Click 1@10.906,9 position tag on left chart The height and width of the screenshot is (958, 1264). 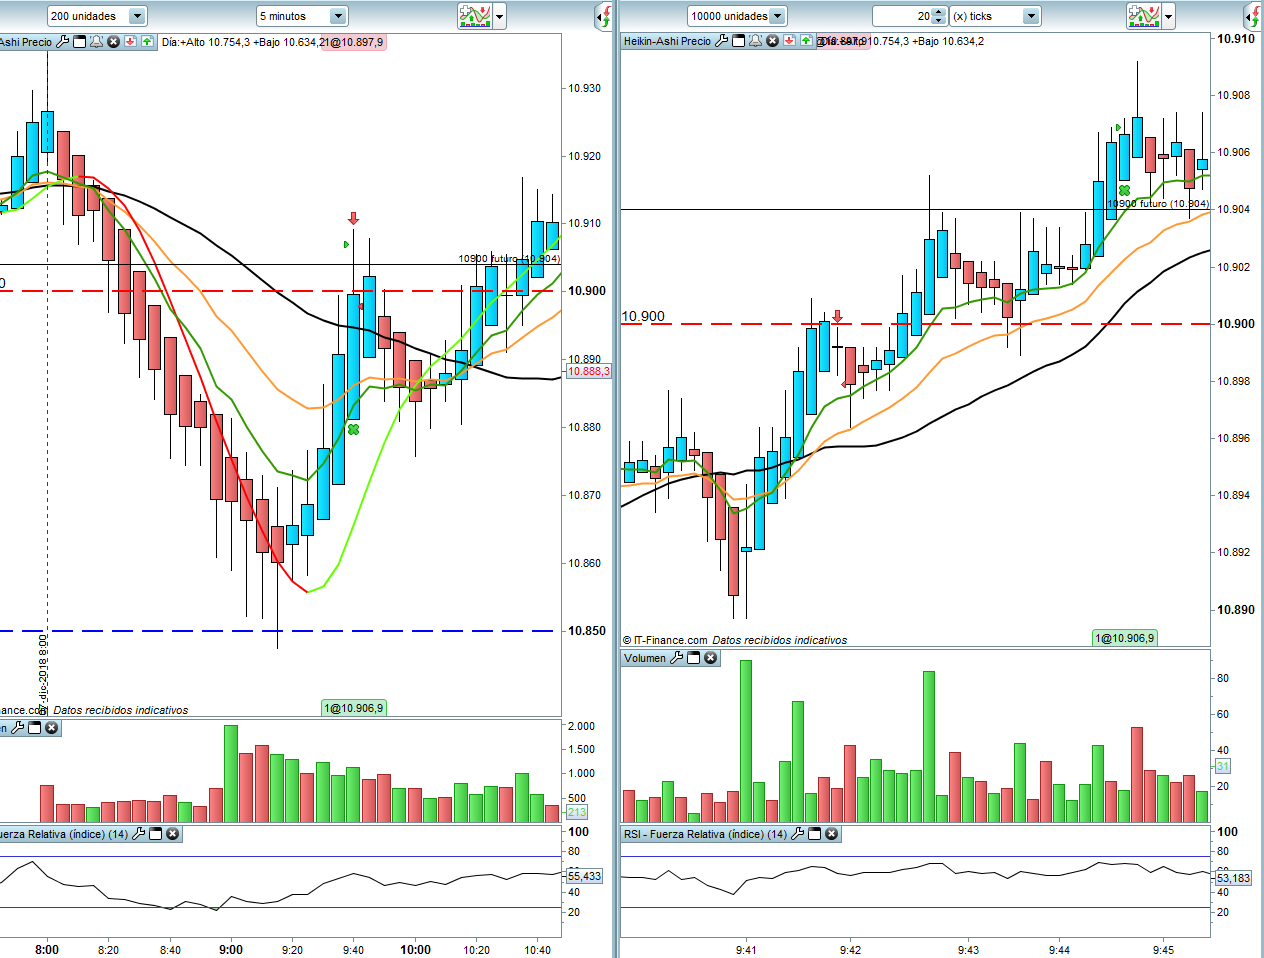[353, 708]
